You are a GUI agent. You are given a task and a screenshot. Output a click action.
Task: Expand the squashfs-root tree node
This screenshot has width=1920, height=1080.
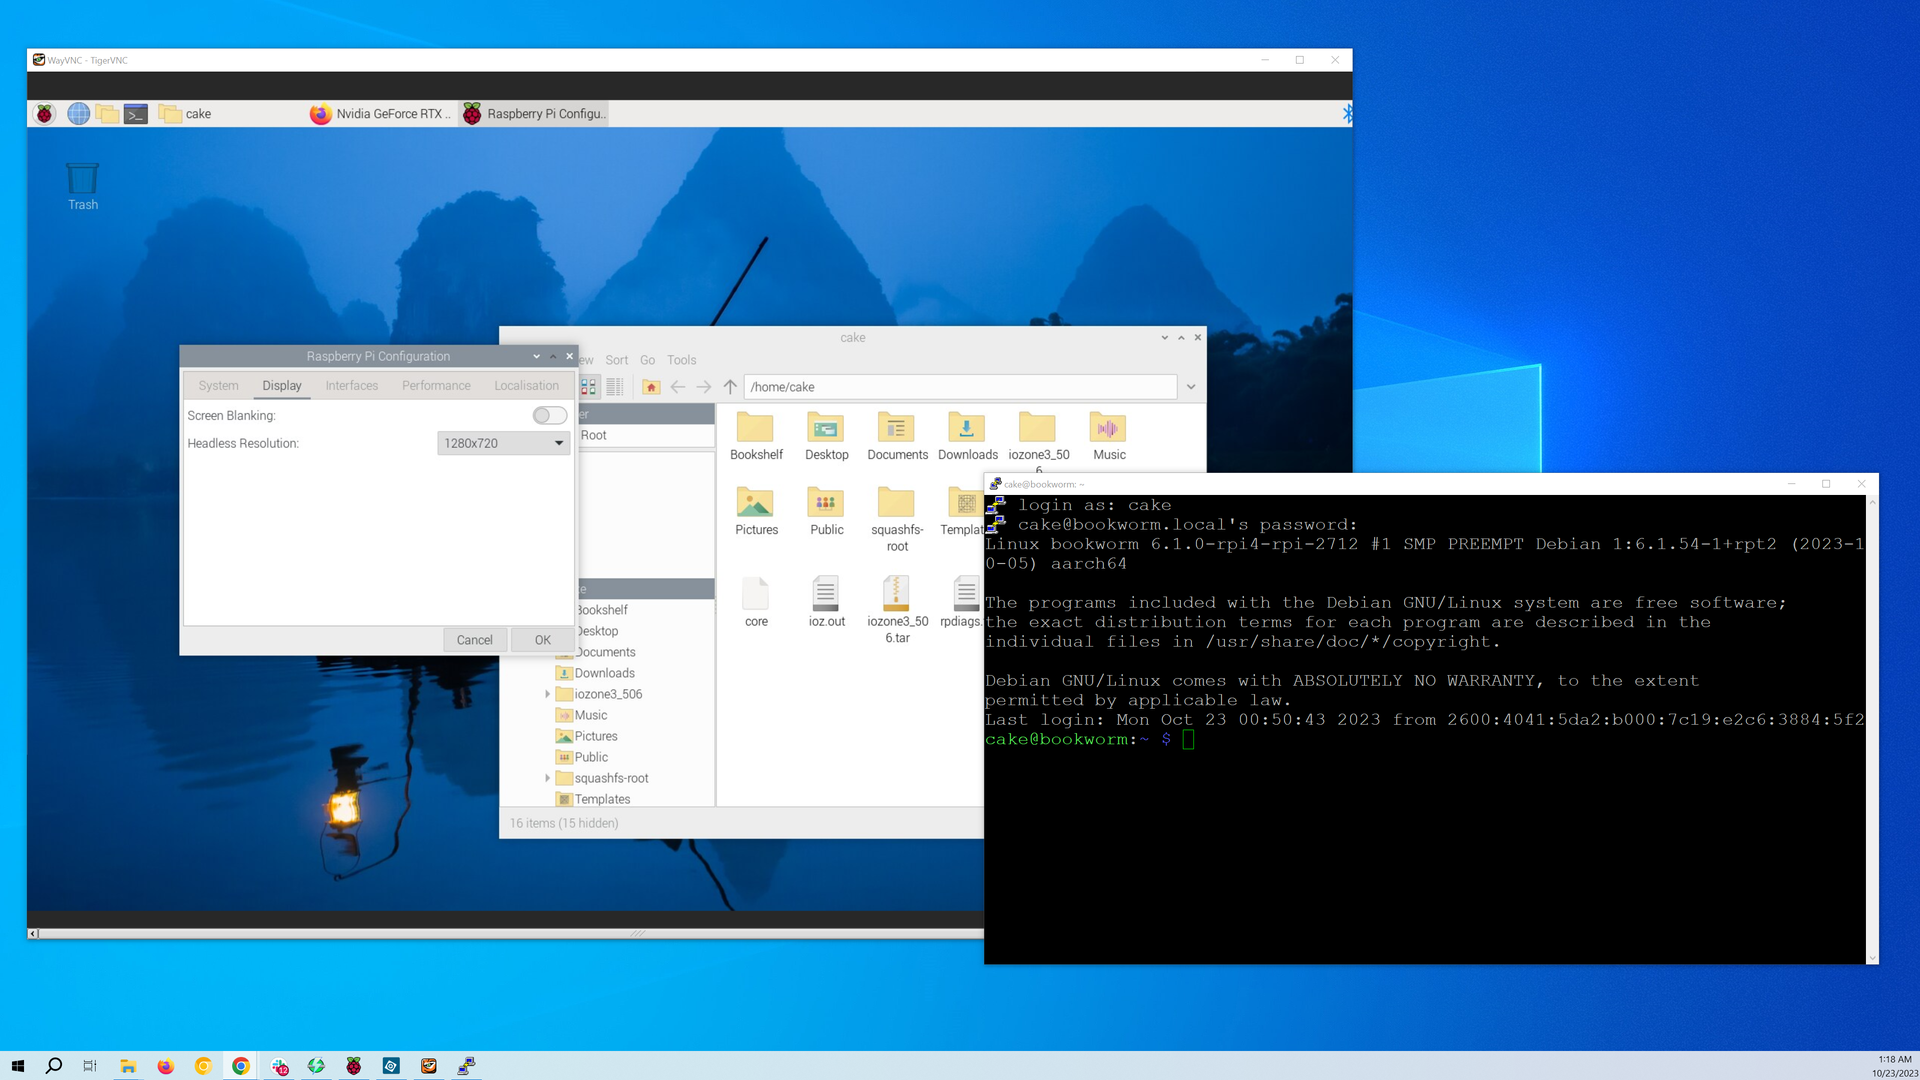tap(547, 778)
